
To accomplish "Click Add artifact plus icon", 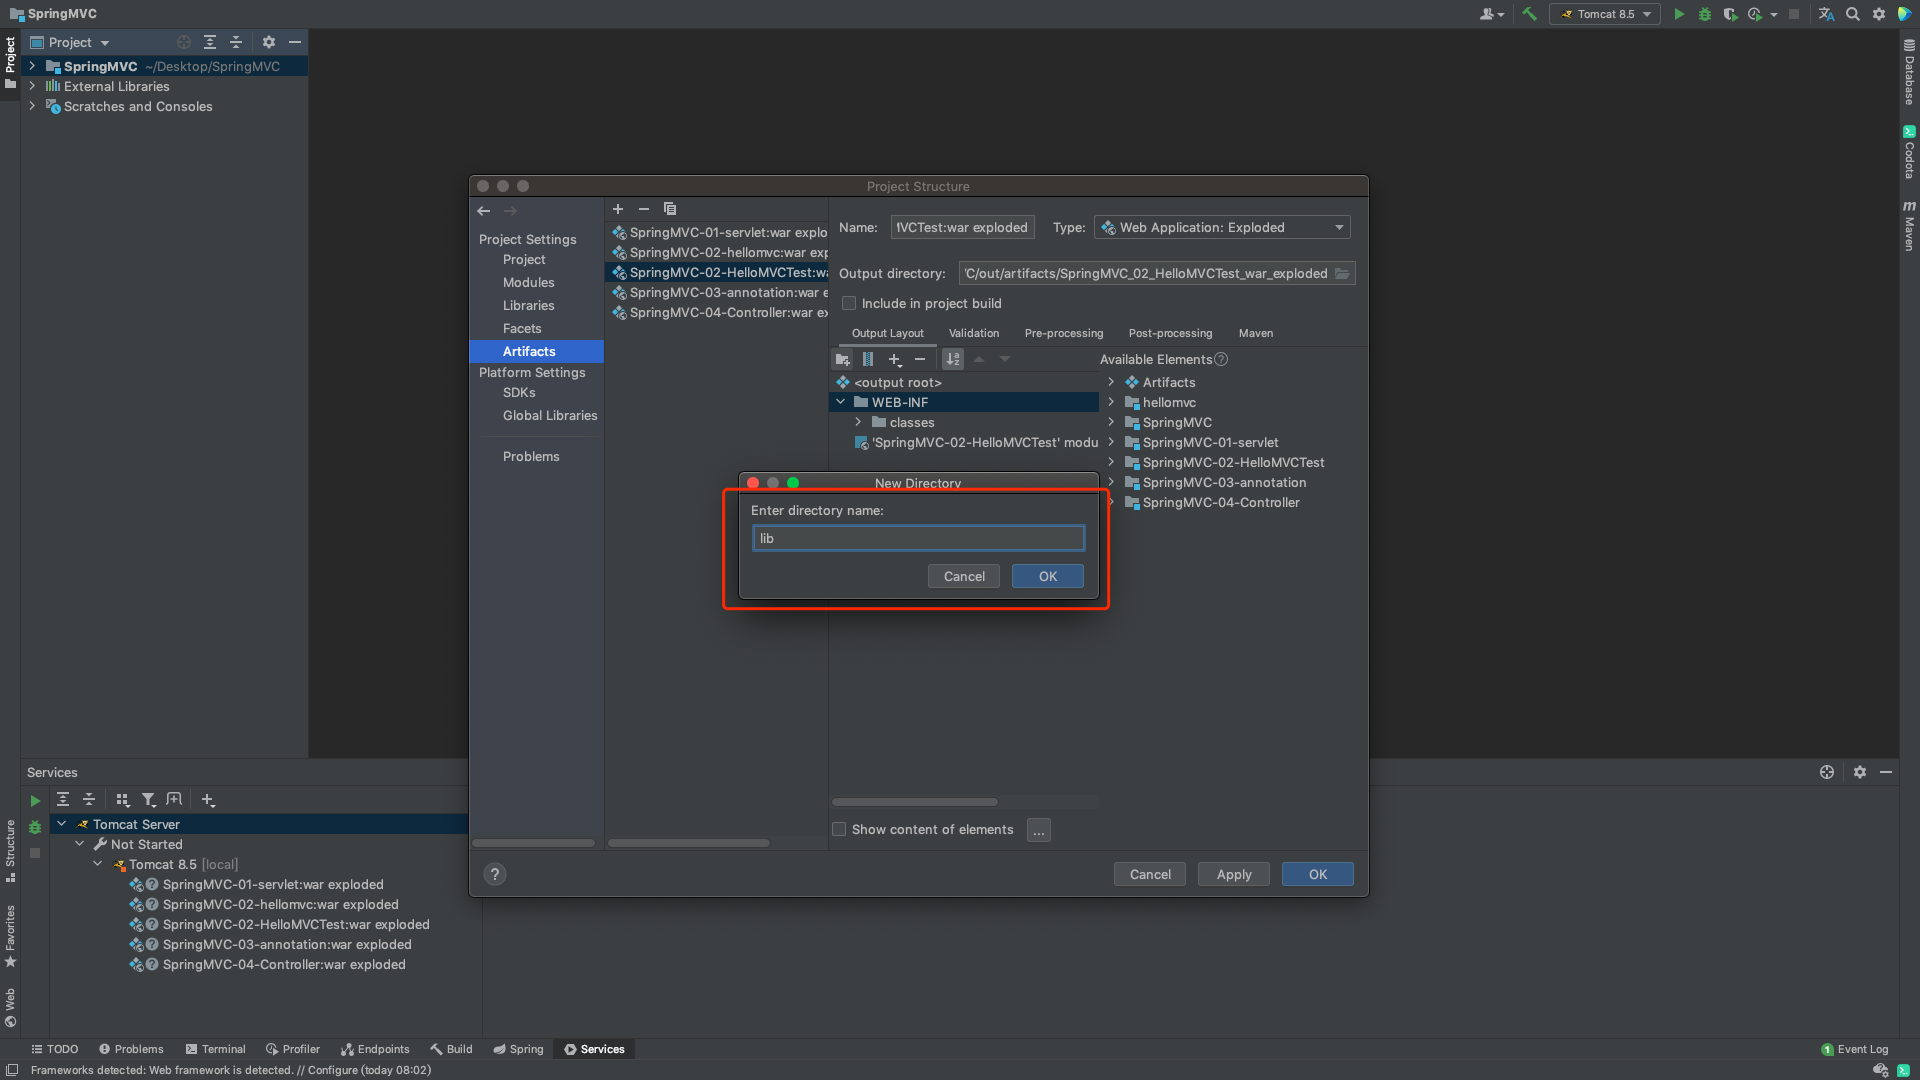I will click(618, 209).
